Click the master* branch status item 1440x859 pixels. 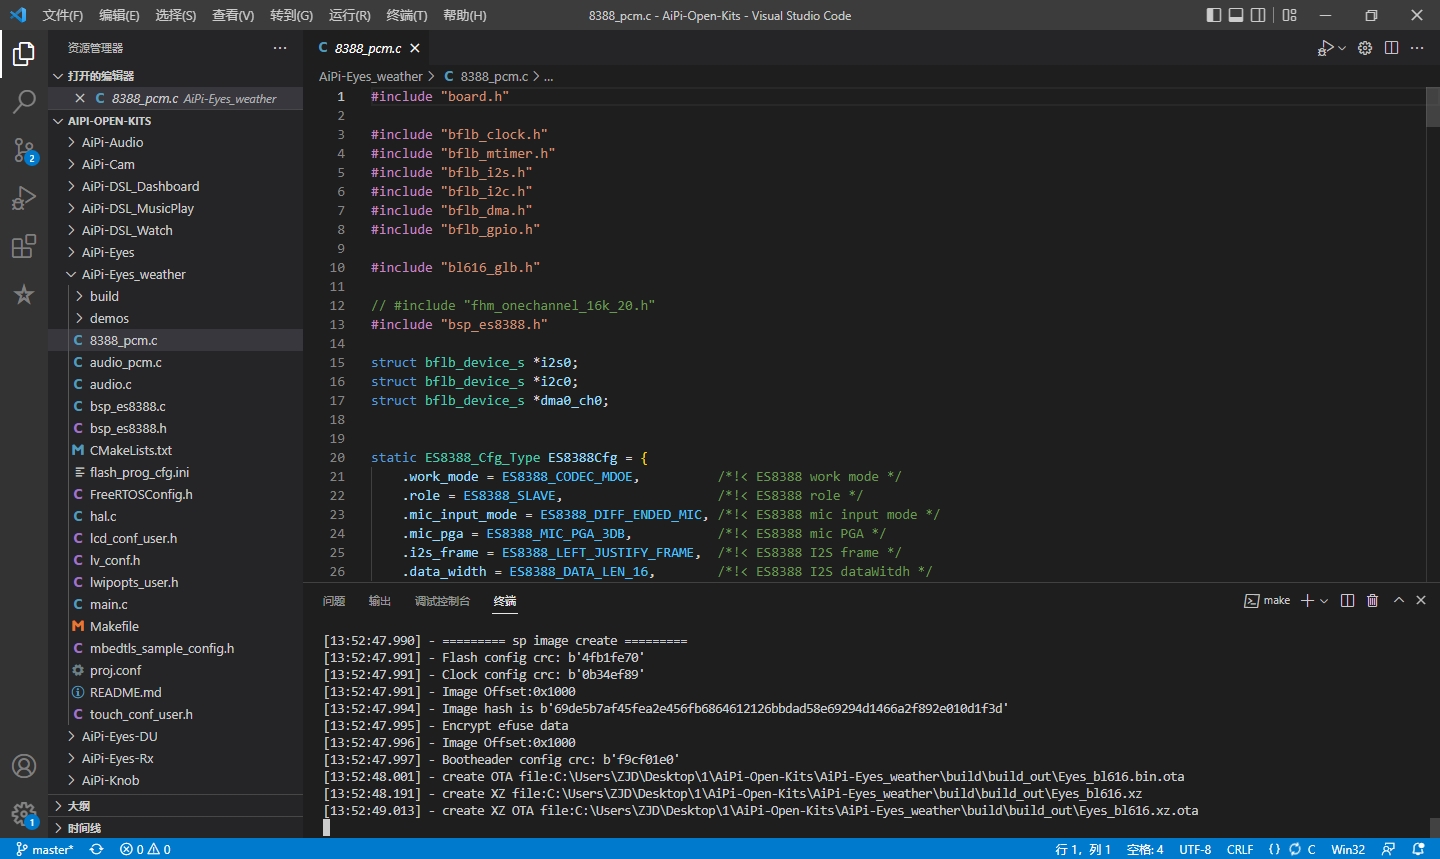coord(44,849)
